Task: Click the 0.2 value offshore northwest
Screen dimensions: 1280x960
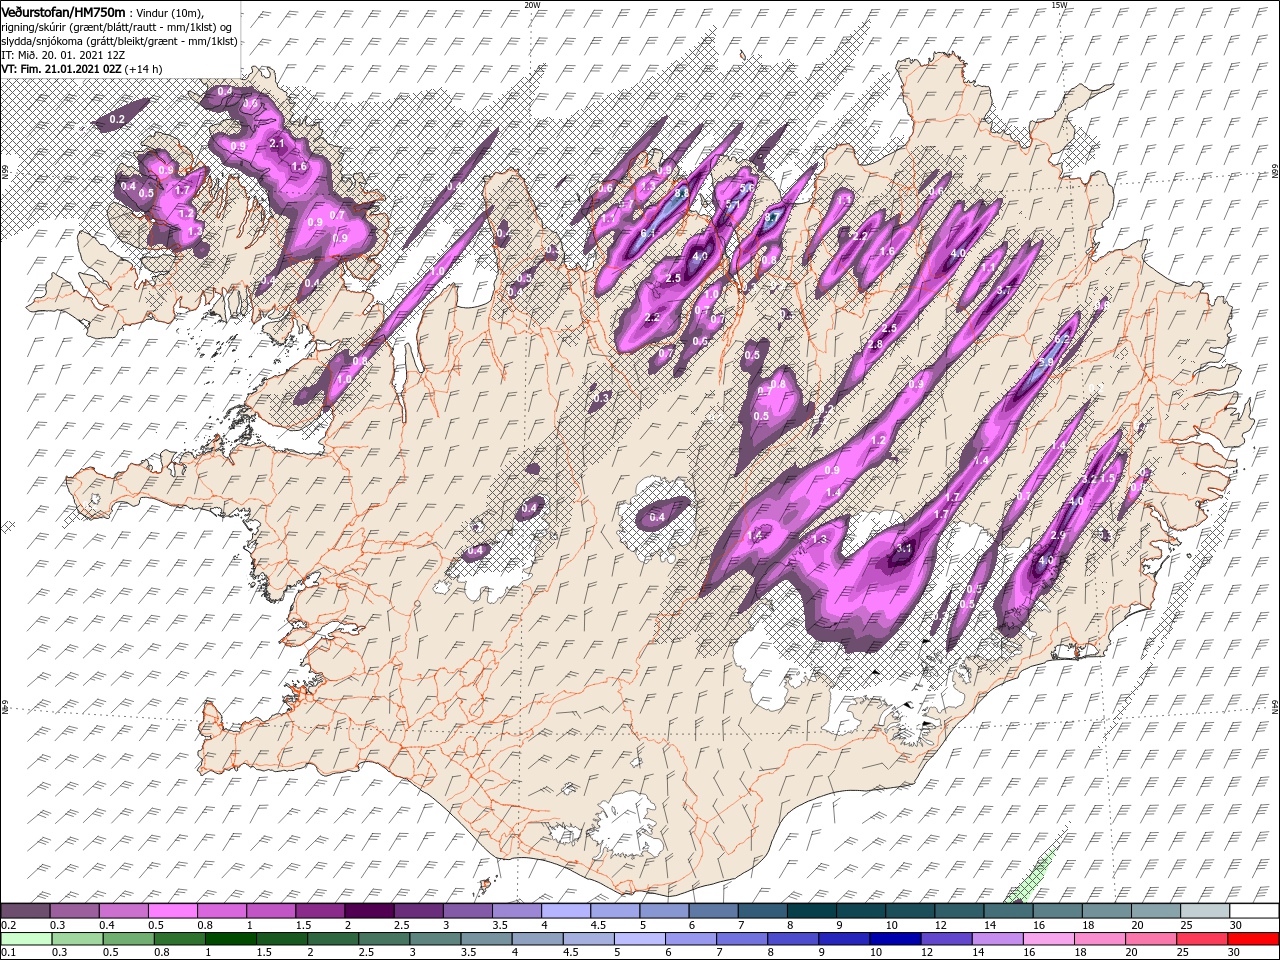Action: click(x=117, y=119)
